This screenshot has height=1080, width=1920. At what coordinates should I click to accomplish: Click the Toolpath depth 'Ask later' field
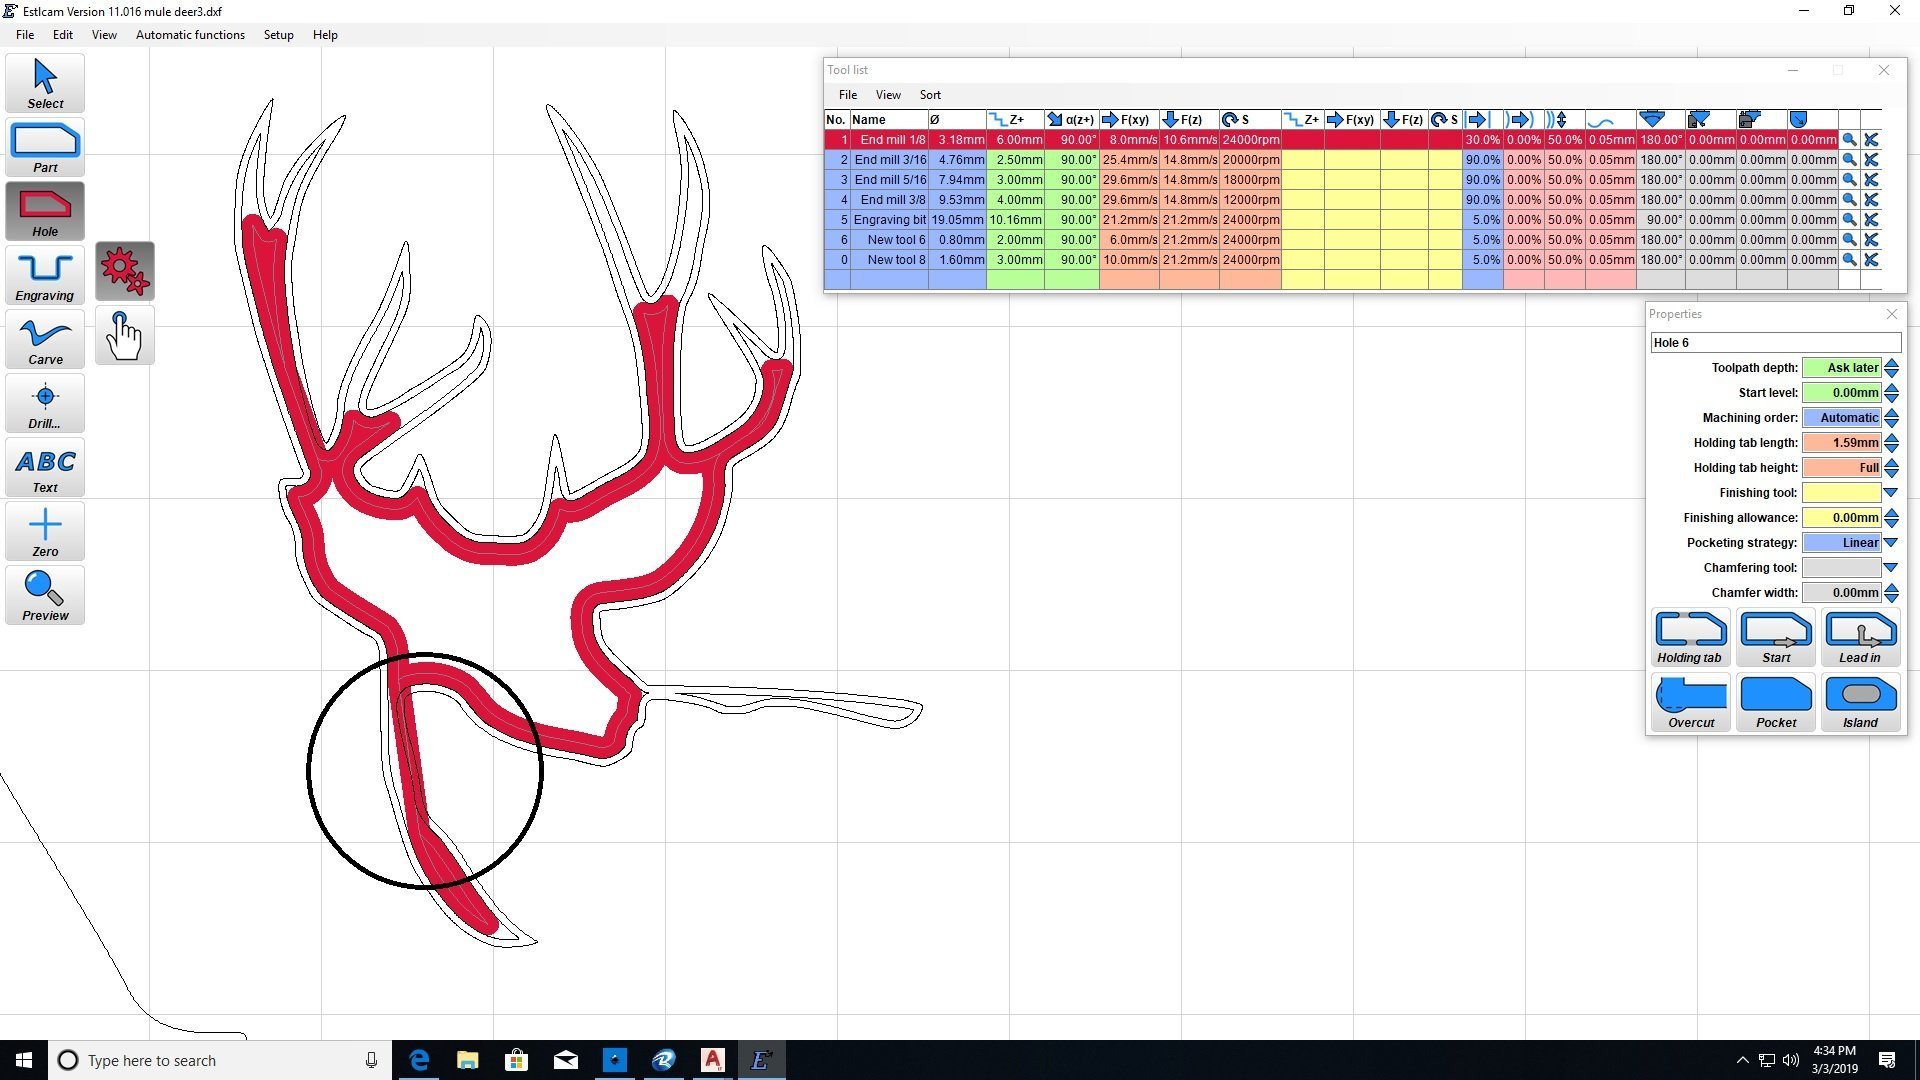pos(1841,368)
